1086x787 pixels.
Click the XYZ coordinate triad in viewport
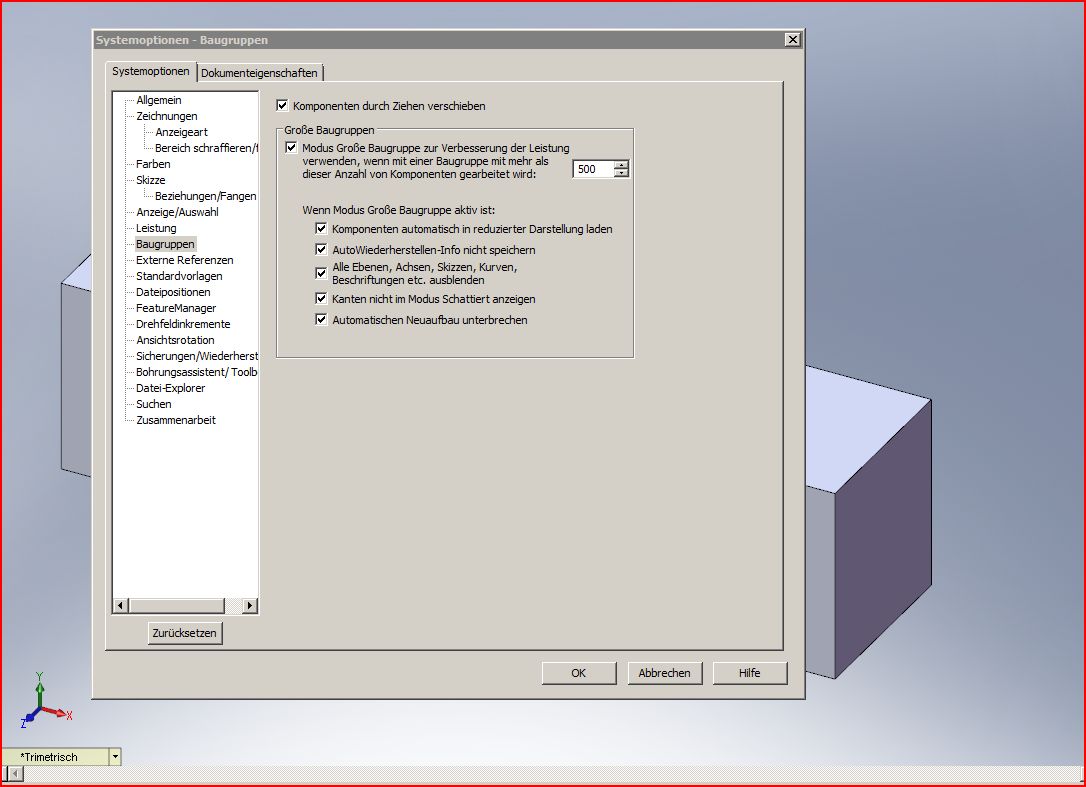tap(46, 700)
